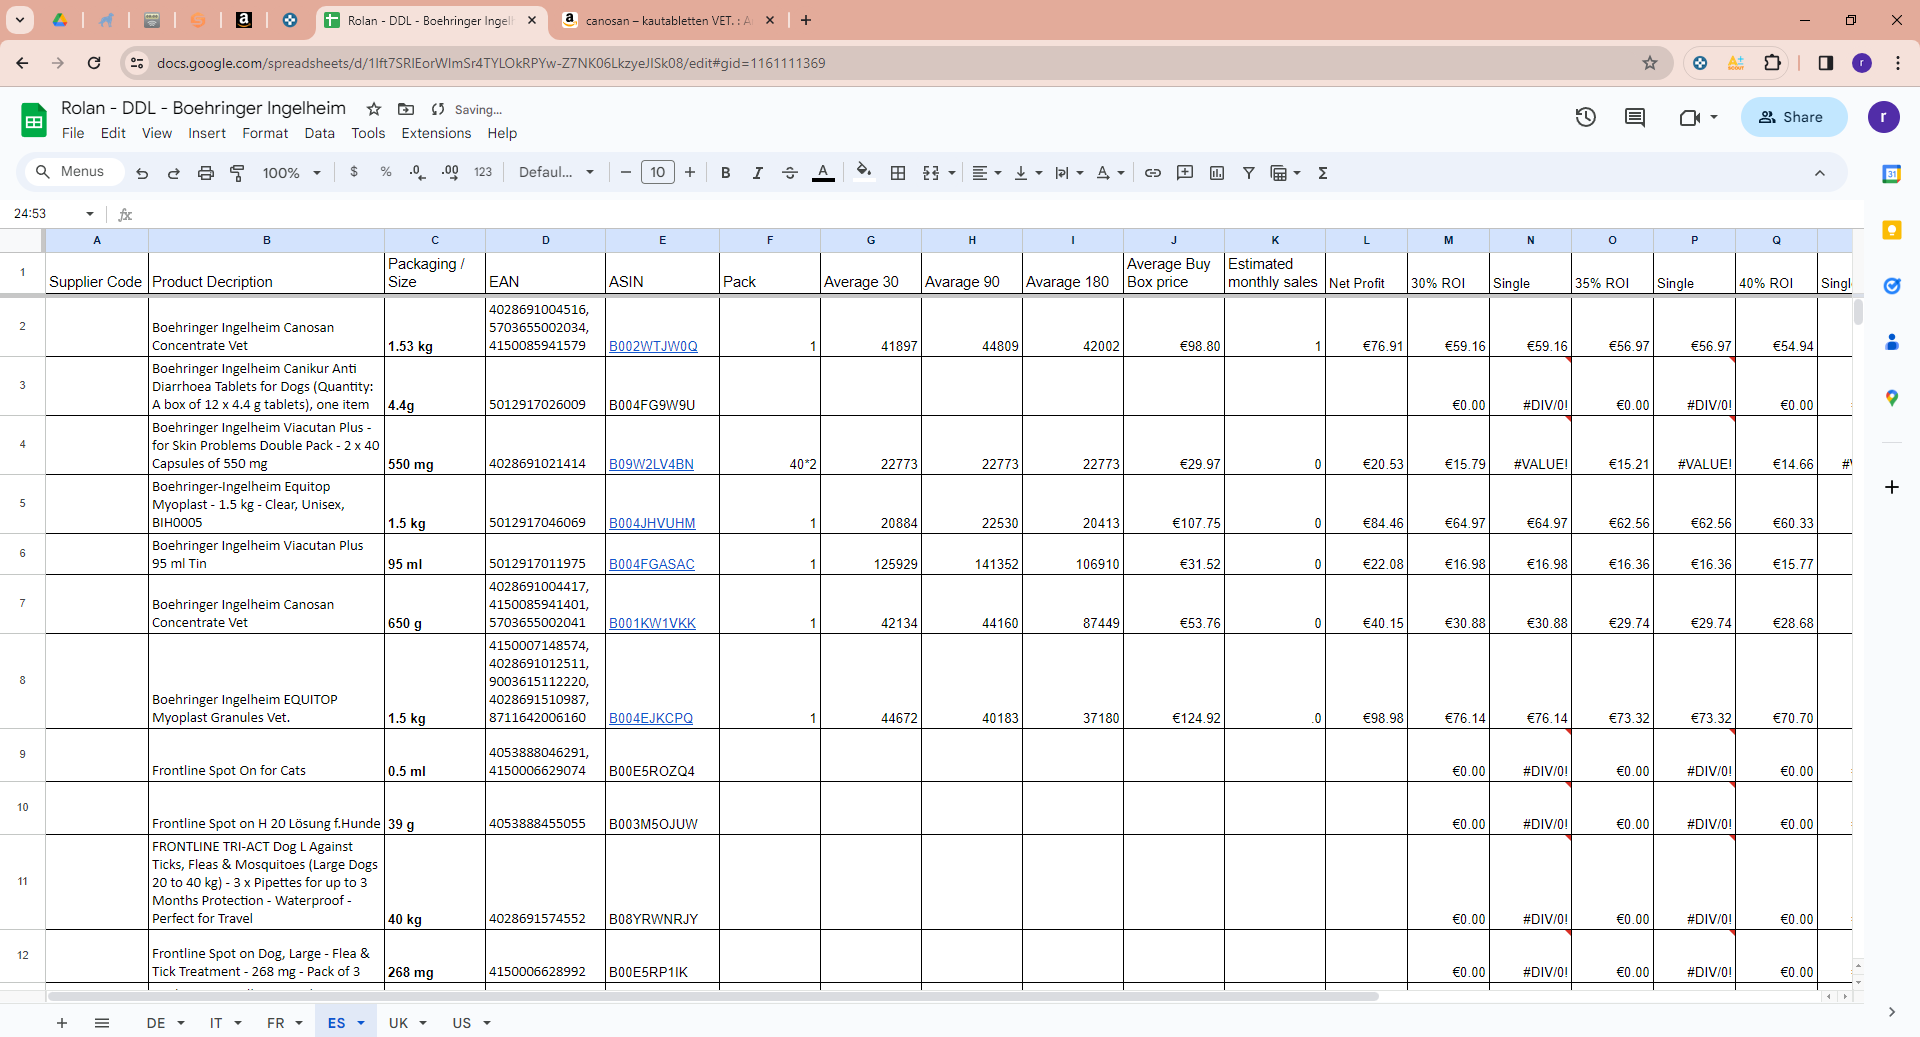This screenshot has height=1037, width=1920.
Task: Open the fill color picker
Action: (x=864, y=172)
